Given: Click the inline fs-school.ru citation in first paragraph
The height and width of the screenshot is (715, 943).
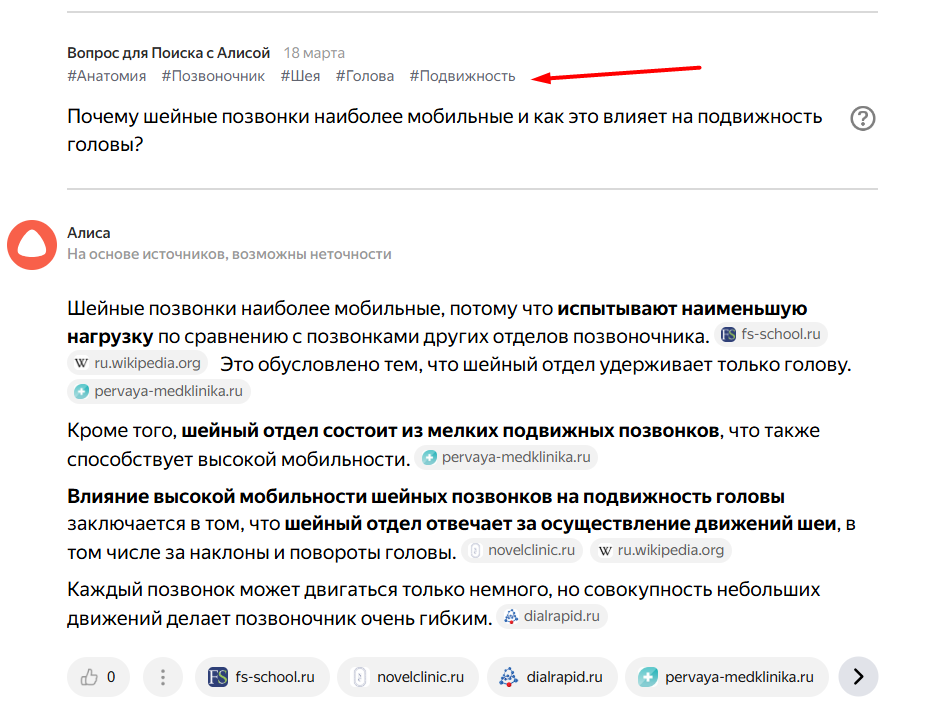Looking at the screenshot, I should 772,335.
